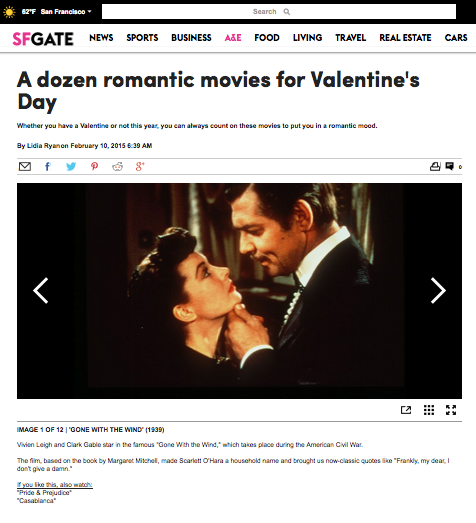
Task: Share article via email envelope icon
Action: pyautogui.click(x=25, y=166)
